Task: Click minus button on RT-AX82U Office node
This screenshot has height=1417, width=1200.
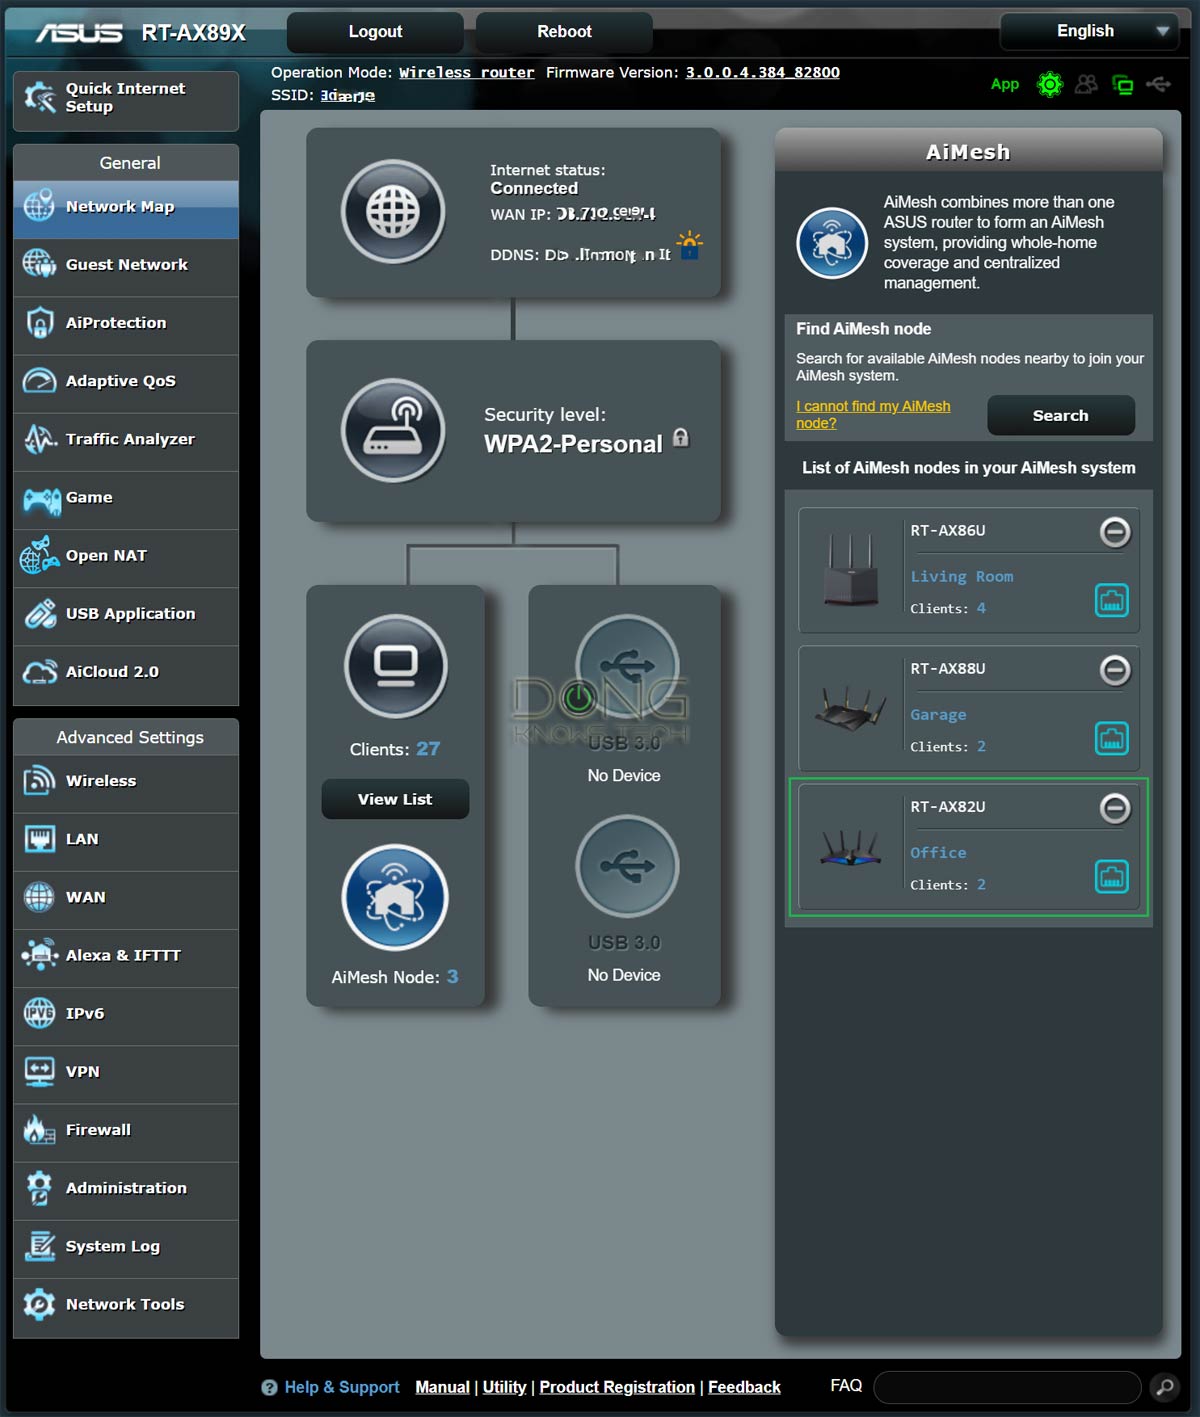Action: click(1114, 808)
